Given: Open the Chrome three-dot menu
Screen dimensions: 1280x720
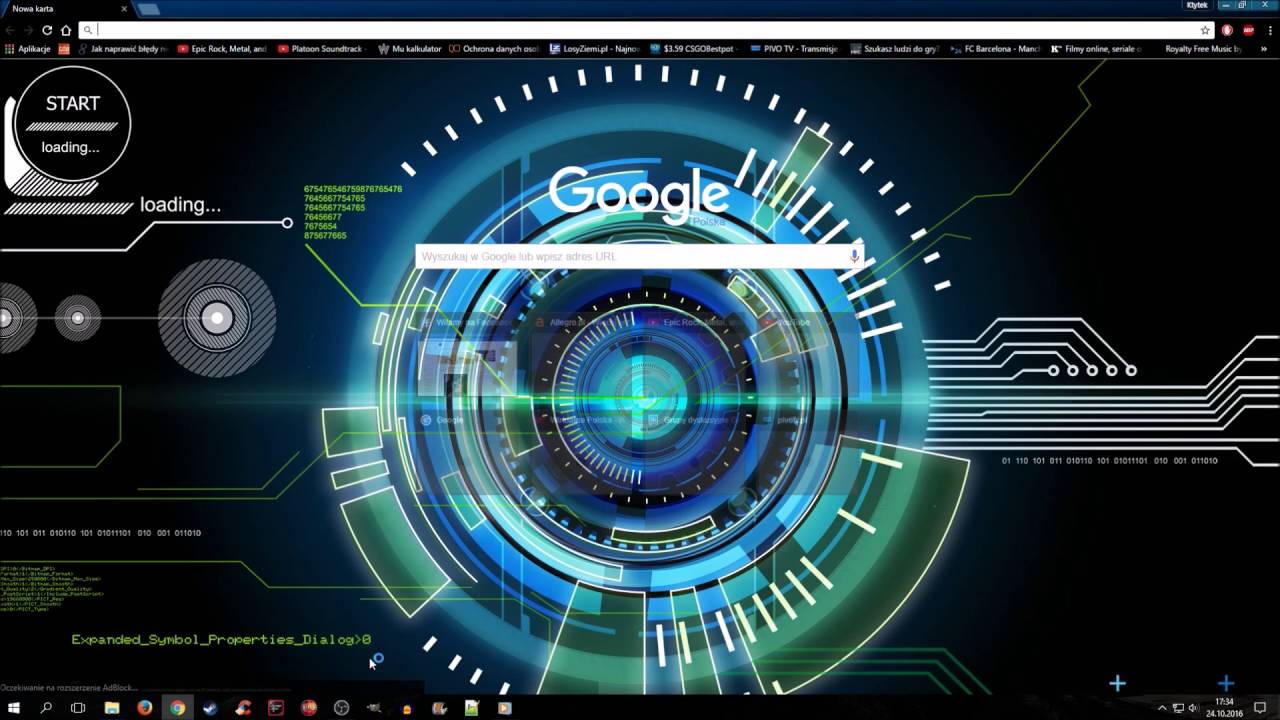Looking at the screenshot, I should pos(1268,30).
